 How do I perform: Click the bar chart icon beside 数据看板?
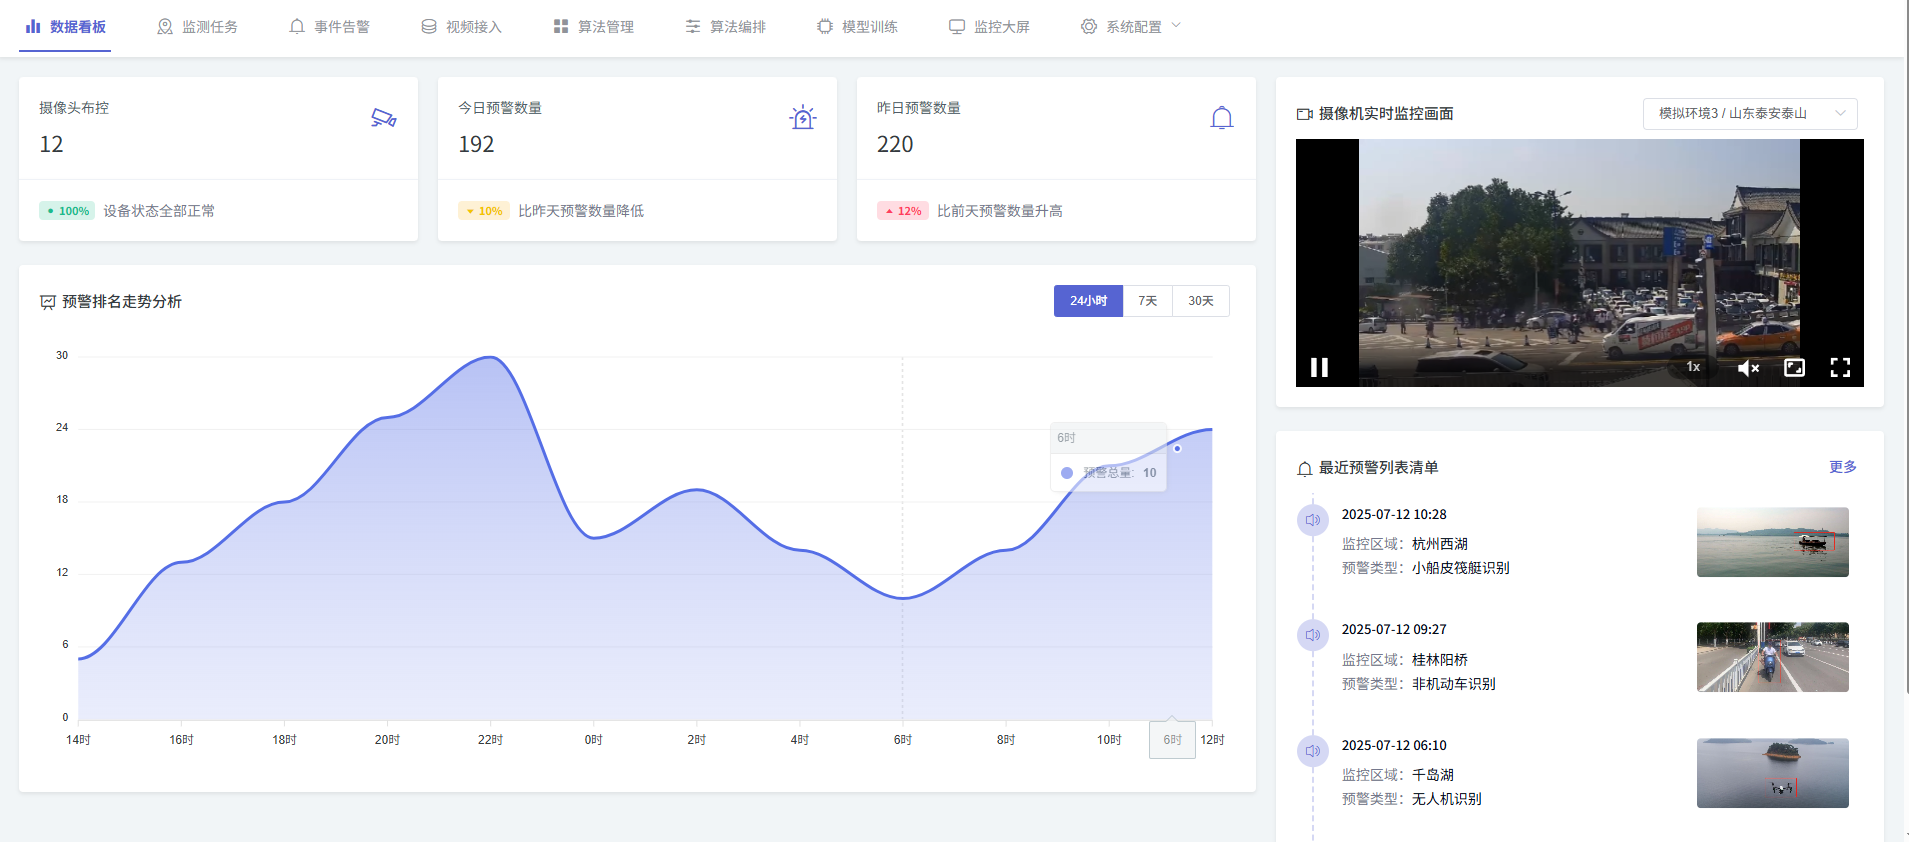click(33, 26)
